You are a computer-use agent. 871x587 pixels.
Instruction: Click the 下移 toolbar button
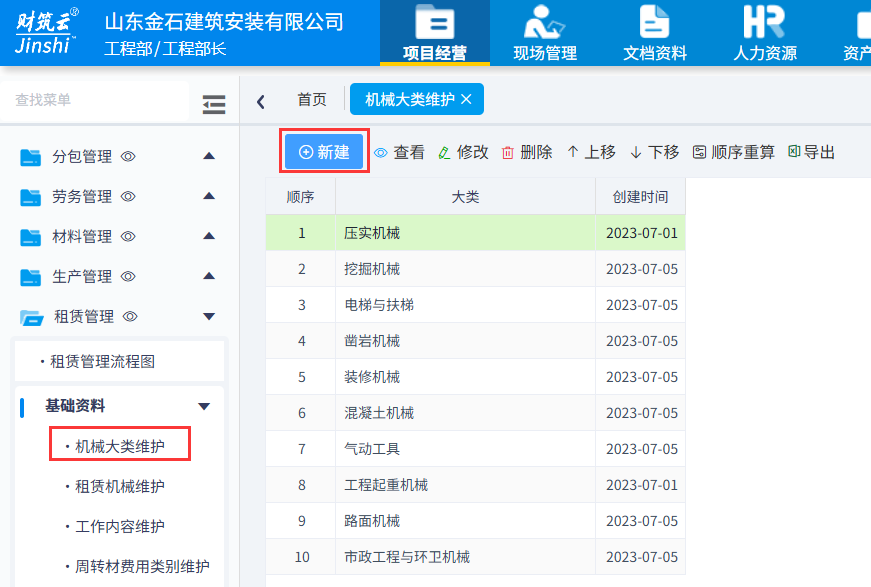click(654, 152)
